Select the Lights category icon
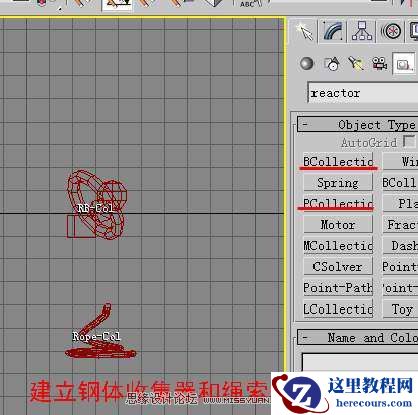Image resolution: width=418 pixels, height=415 pixels. 356,63
